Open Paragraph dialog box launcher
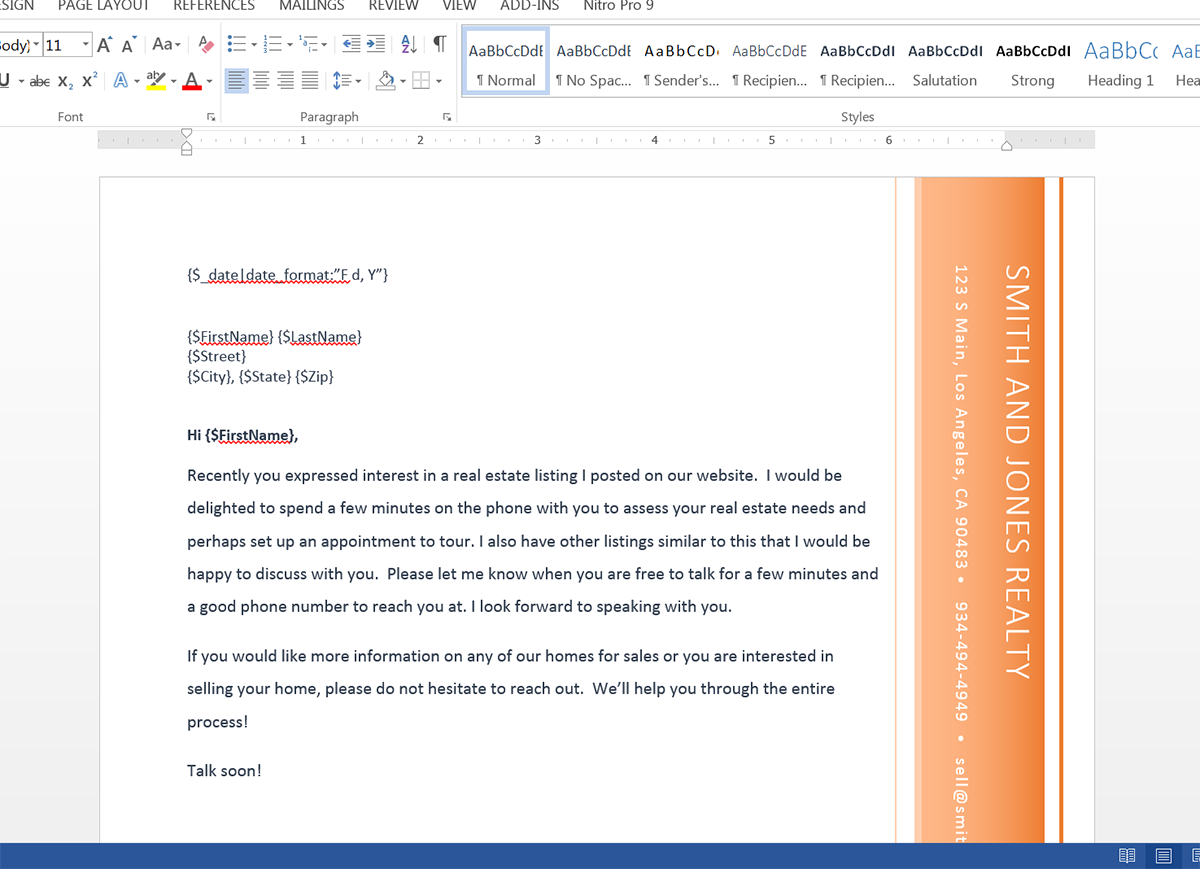Screen dimensions: 1200x869 pos(446,117)
